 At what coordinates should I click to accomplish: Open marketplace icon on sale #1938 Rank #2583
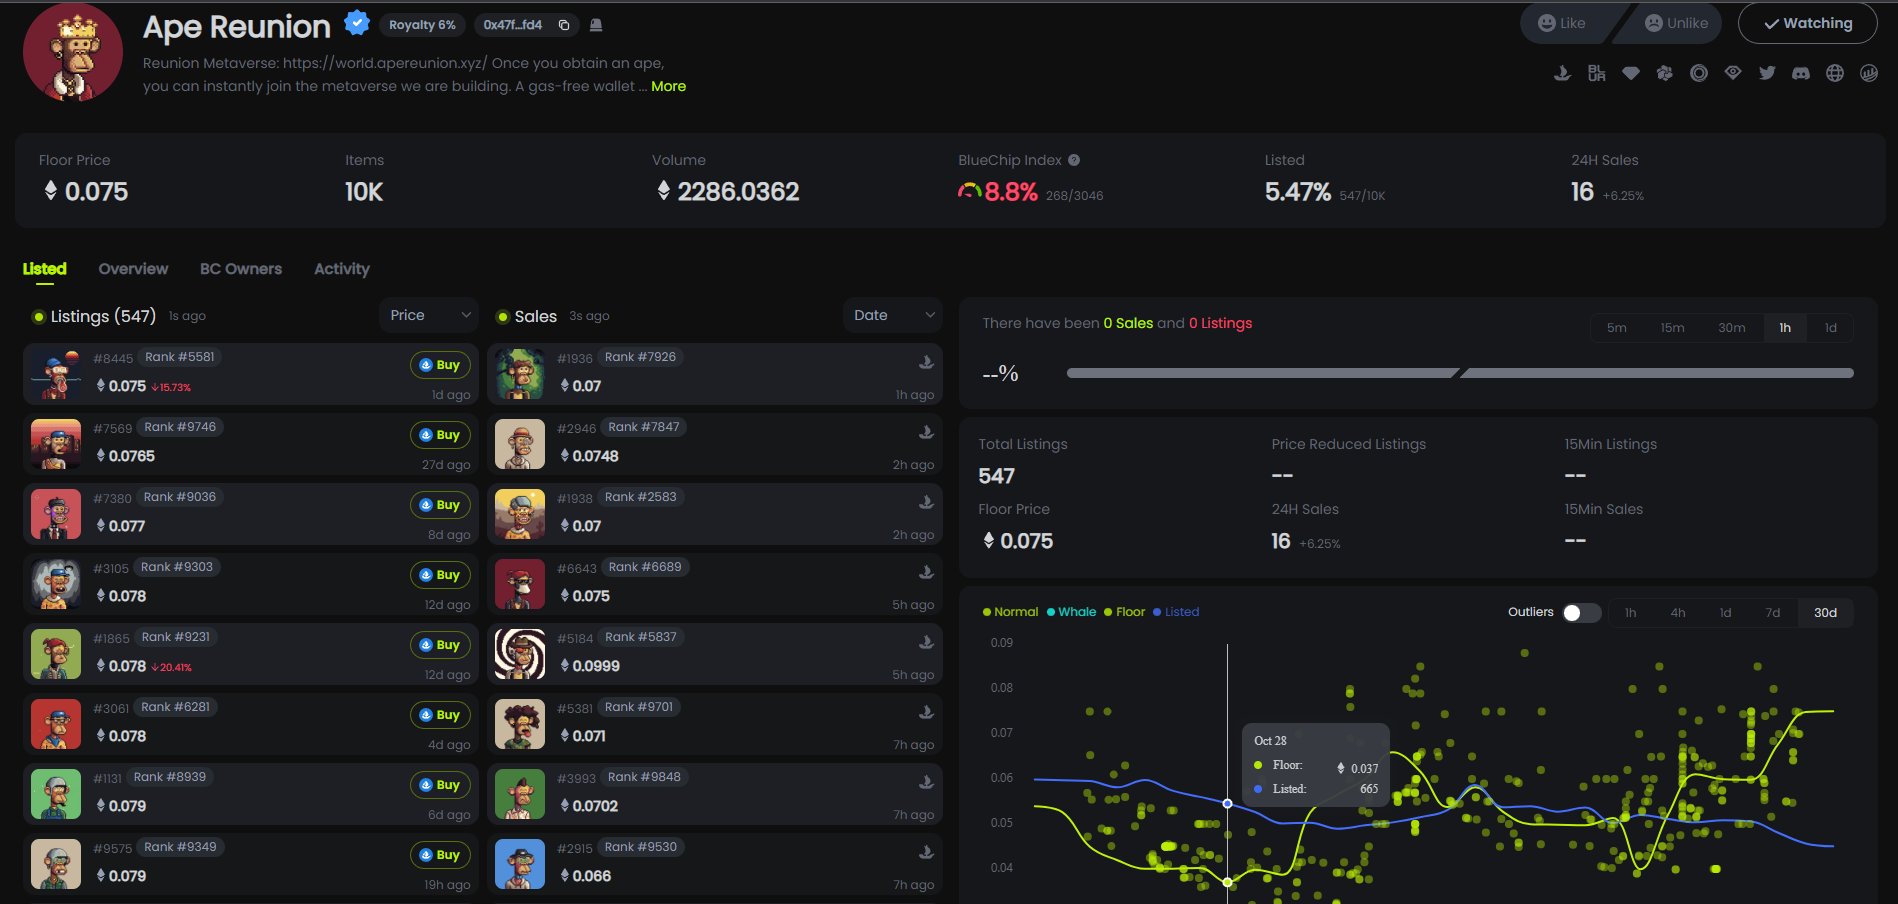point(927,502)
